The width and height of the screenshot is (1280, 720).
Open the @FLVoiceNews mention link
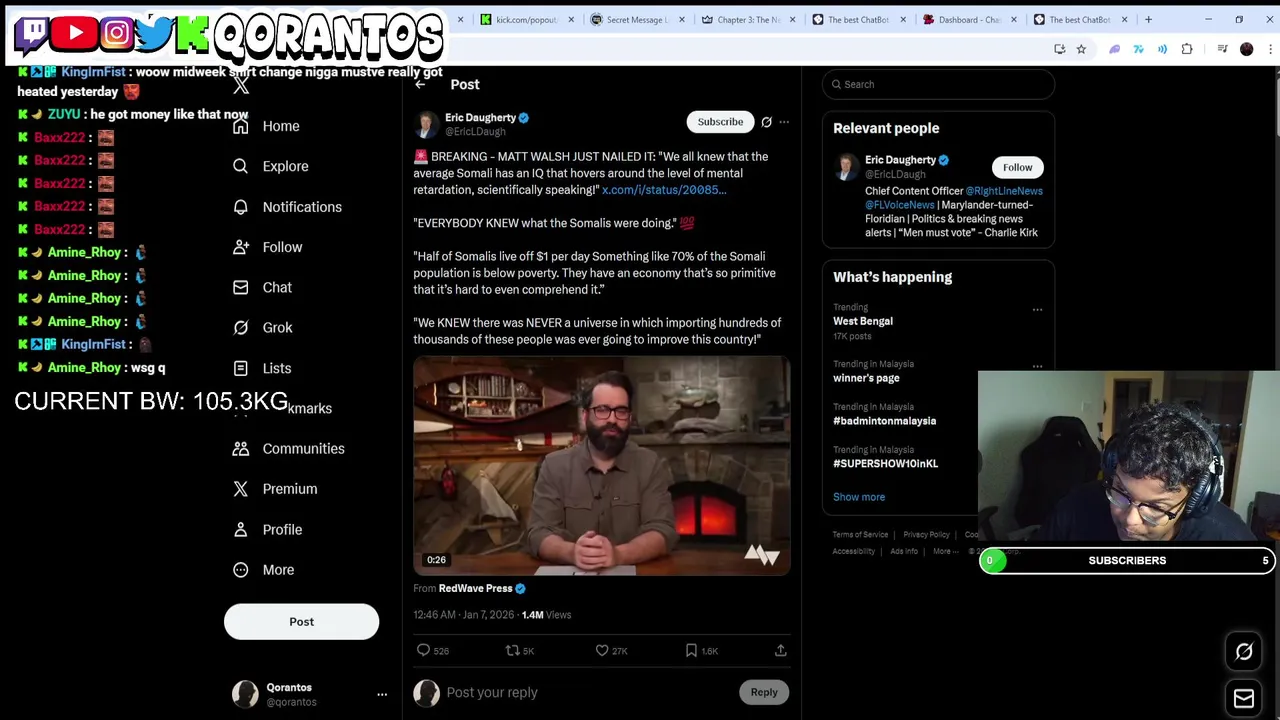pyautogui.click(x=900, y=205)
